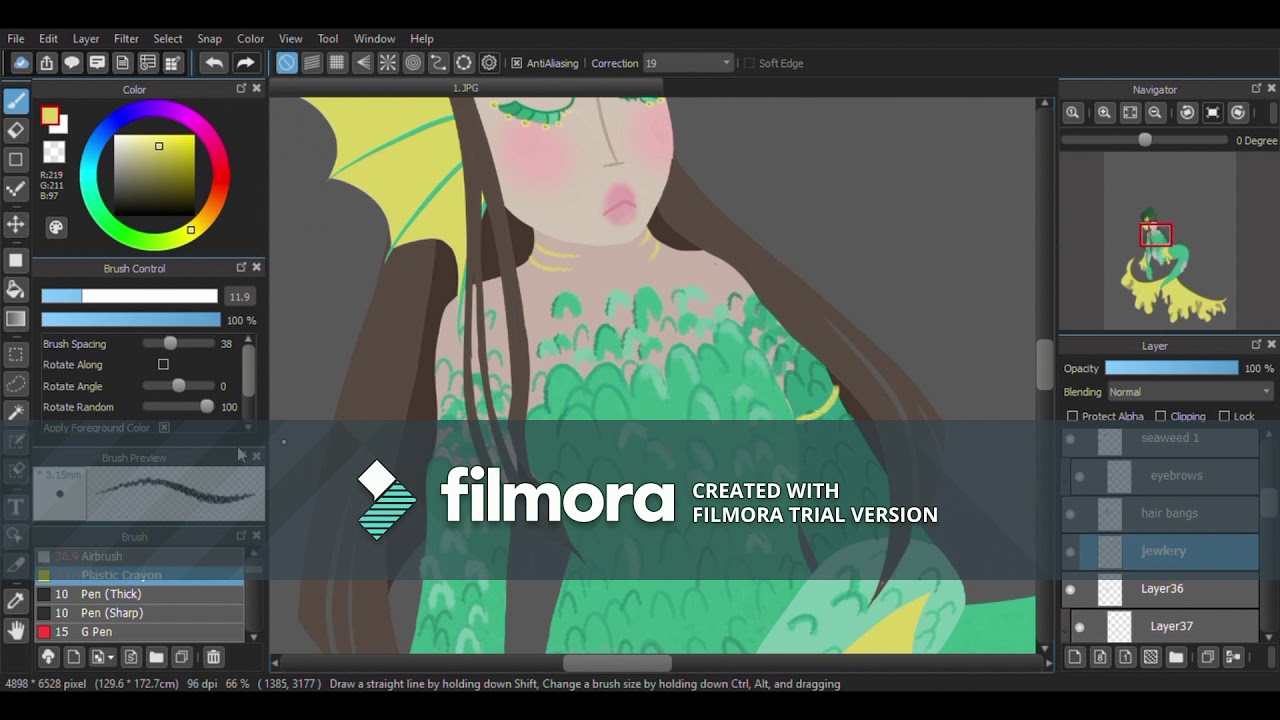Fit canvas to window in Navigator
The height and width of the screenshot is (720, 1280).
[1130, 113]
